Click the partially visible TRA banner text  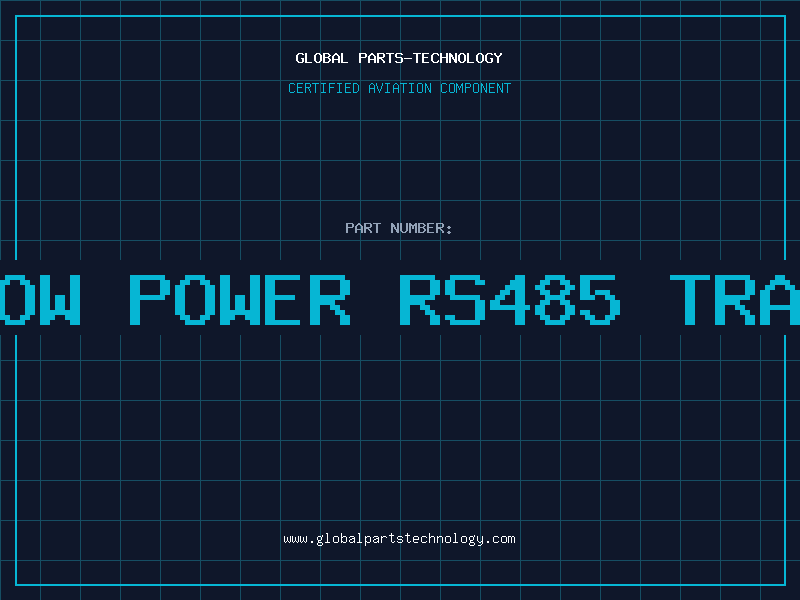click(735, 299)
